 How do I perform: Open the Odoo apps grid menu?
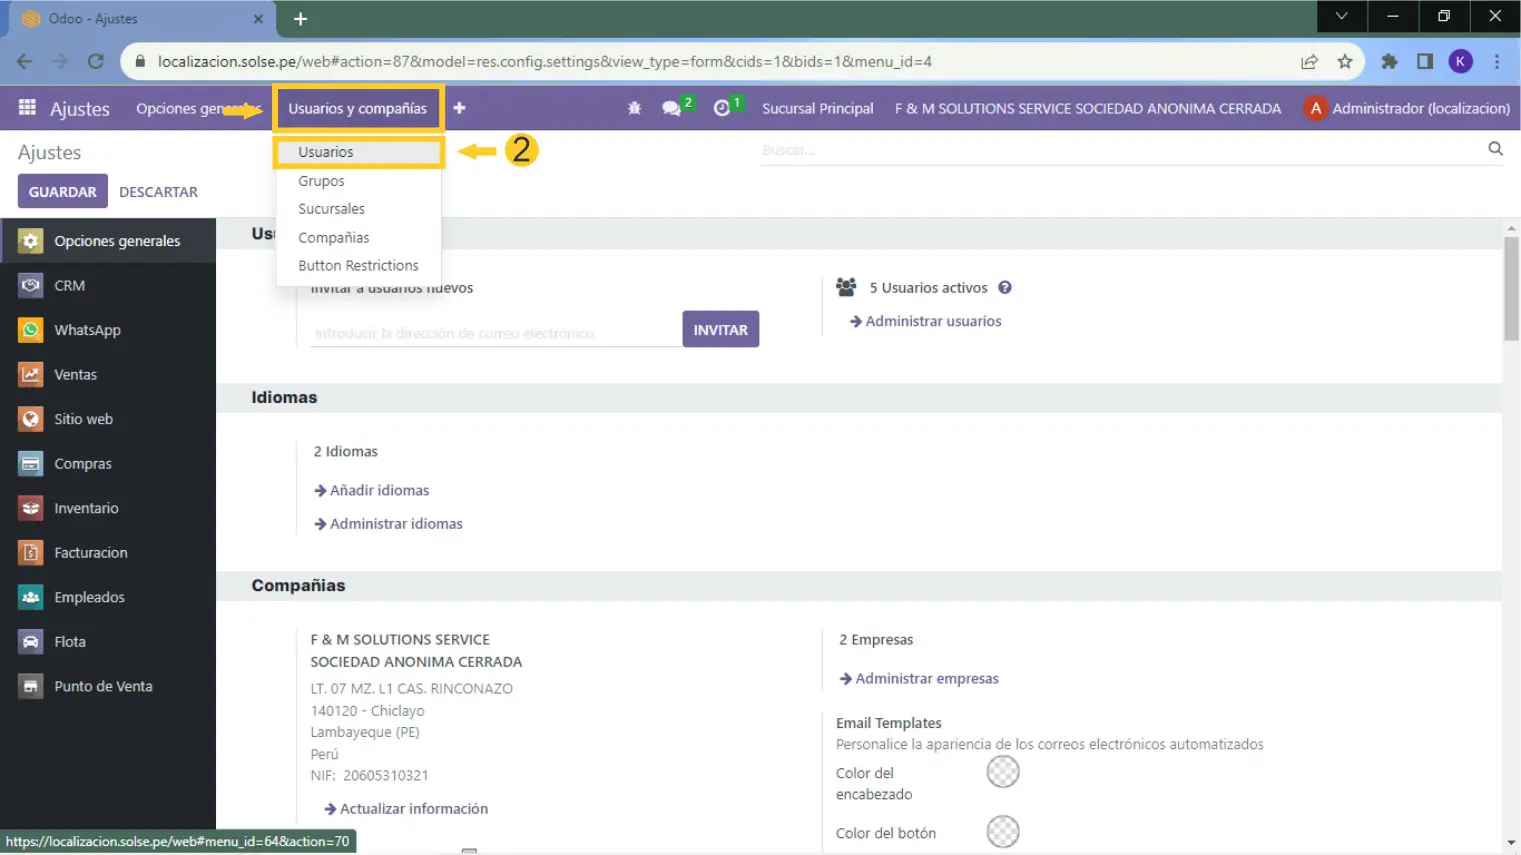[27, 107]
